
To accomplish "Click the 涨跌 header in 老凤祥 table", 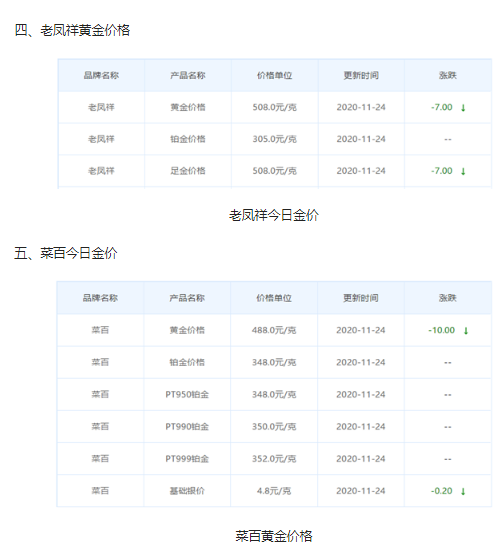I will click(x=448, y=75).
